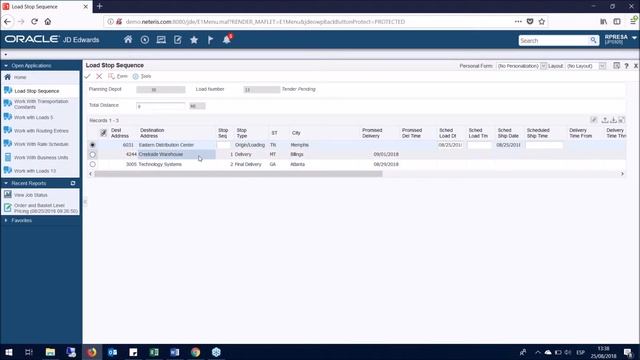Expand the small arrow below Oracle logo
Viewport: 640px width, 360px height.
(x=5, y=54)
